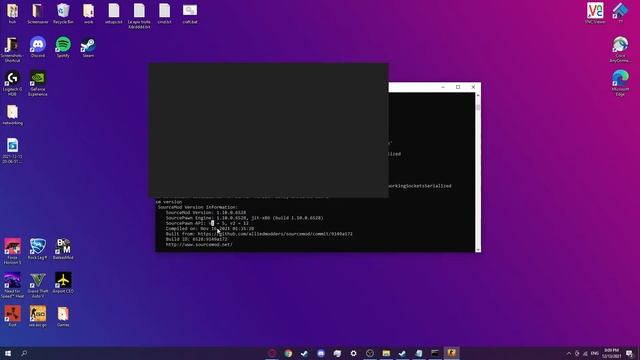
Task: Open the Microsoft Edge desktop shortcut
Action: tap(620, 83)
